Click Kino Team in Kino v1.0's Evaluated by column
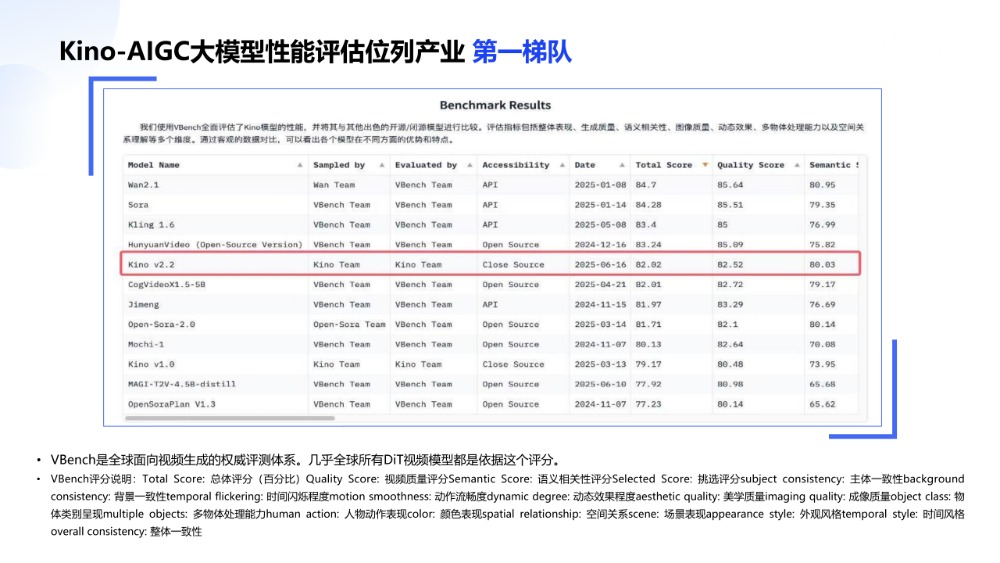The image size is (1000, 563). tap(418, 364)
